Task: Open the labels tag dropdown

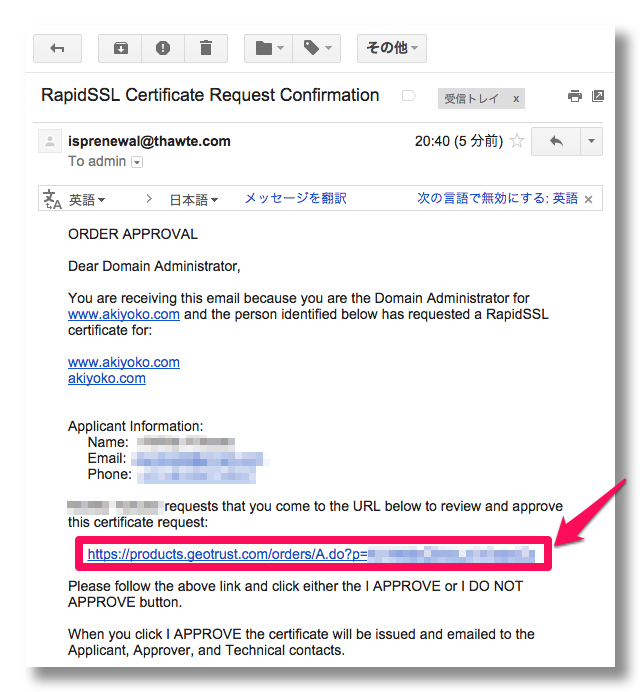Action: tap(316, 48)
